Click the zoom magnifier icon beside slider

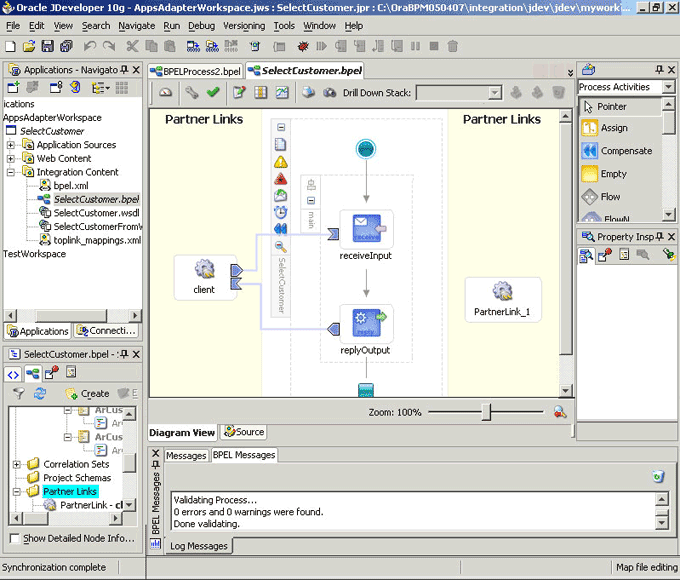[x=560, y=412]
